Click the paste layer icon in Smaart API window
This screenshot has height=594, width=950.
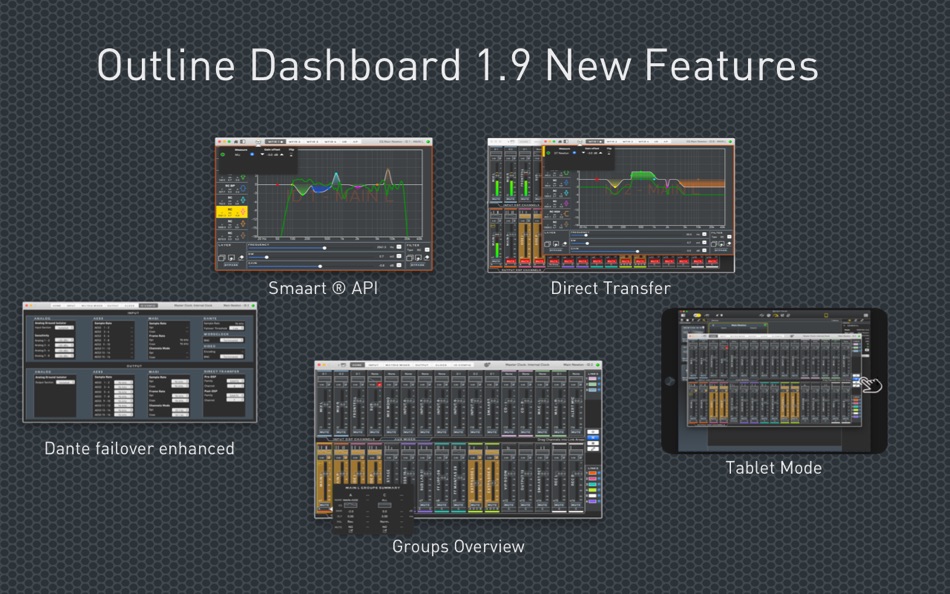coord(231,258)
